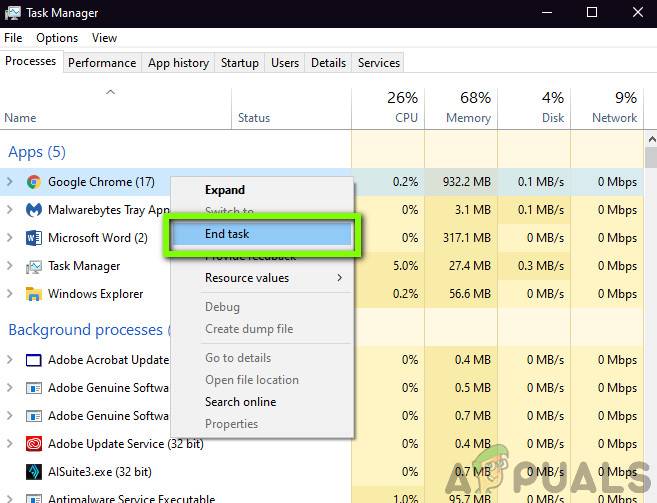Expand the Malwarebytes Tray App row

click(x=10, y=210)
